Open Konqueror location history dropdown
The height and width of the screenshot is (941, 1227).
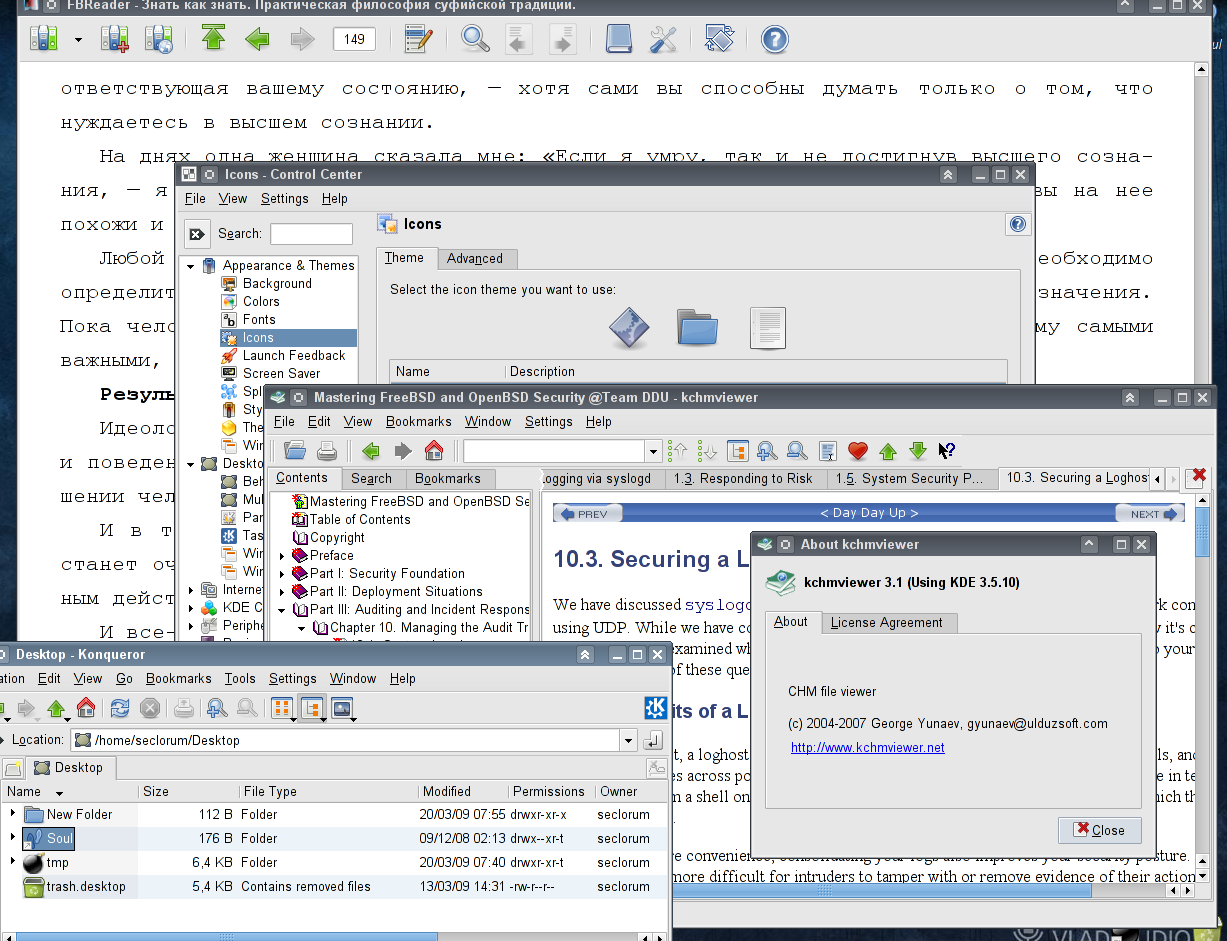tap(628, 740)
